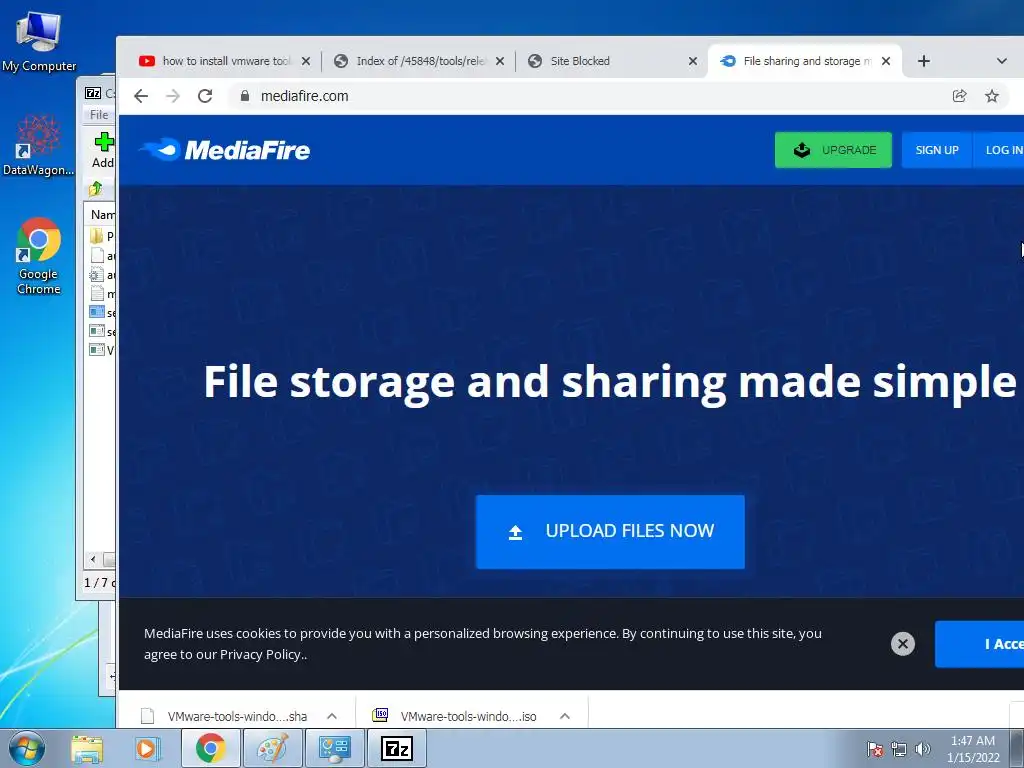Click the 7-Zip horizontal scrollbar left arrow

[93, 559]
